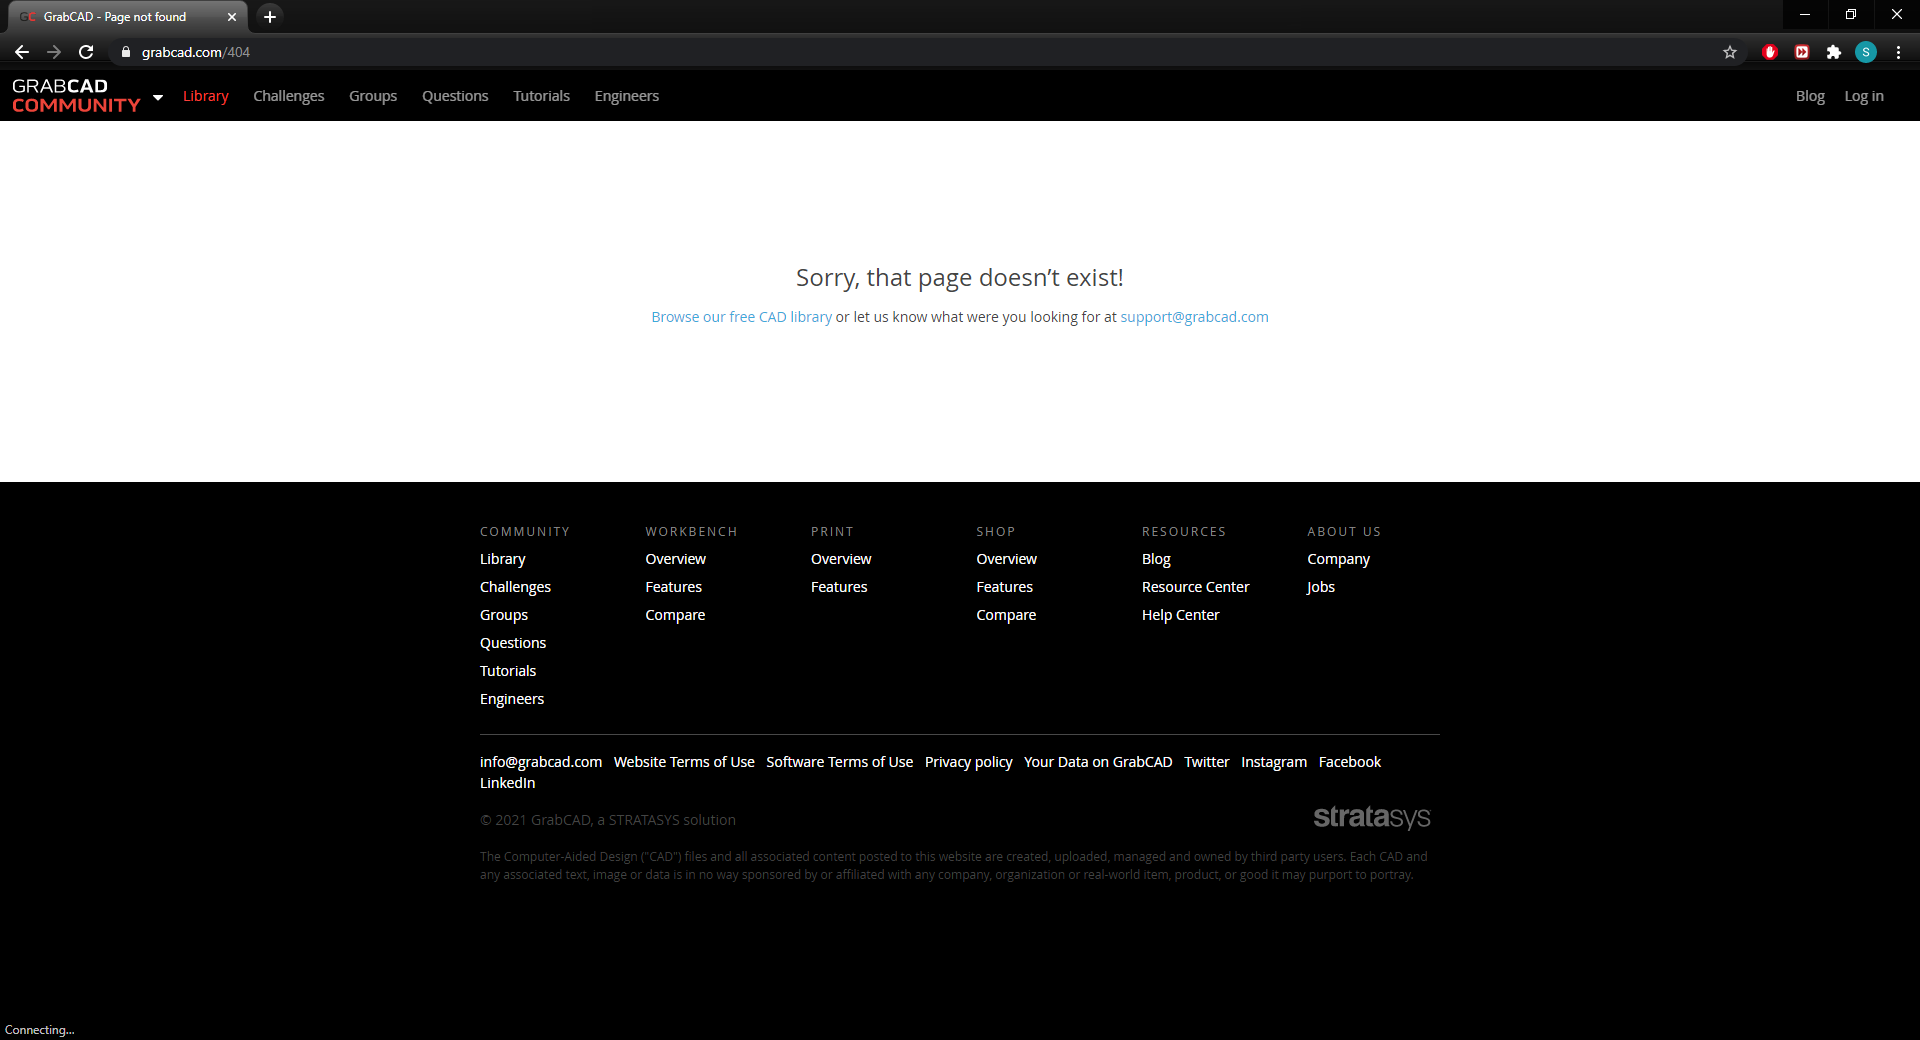The height and width of the screenshot is (1040, 1920).
Task: Open Shop Compare footer link
Action: (1006, 615)
